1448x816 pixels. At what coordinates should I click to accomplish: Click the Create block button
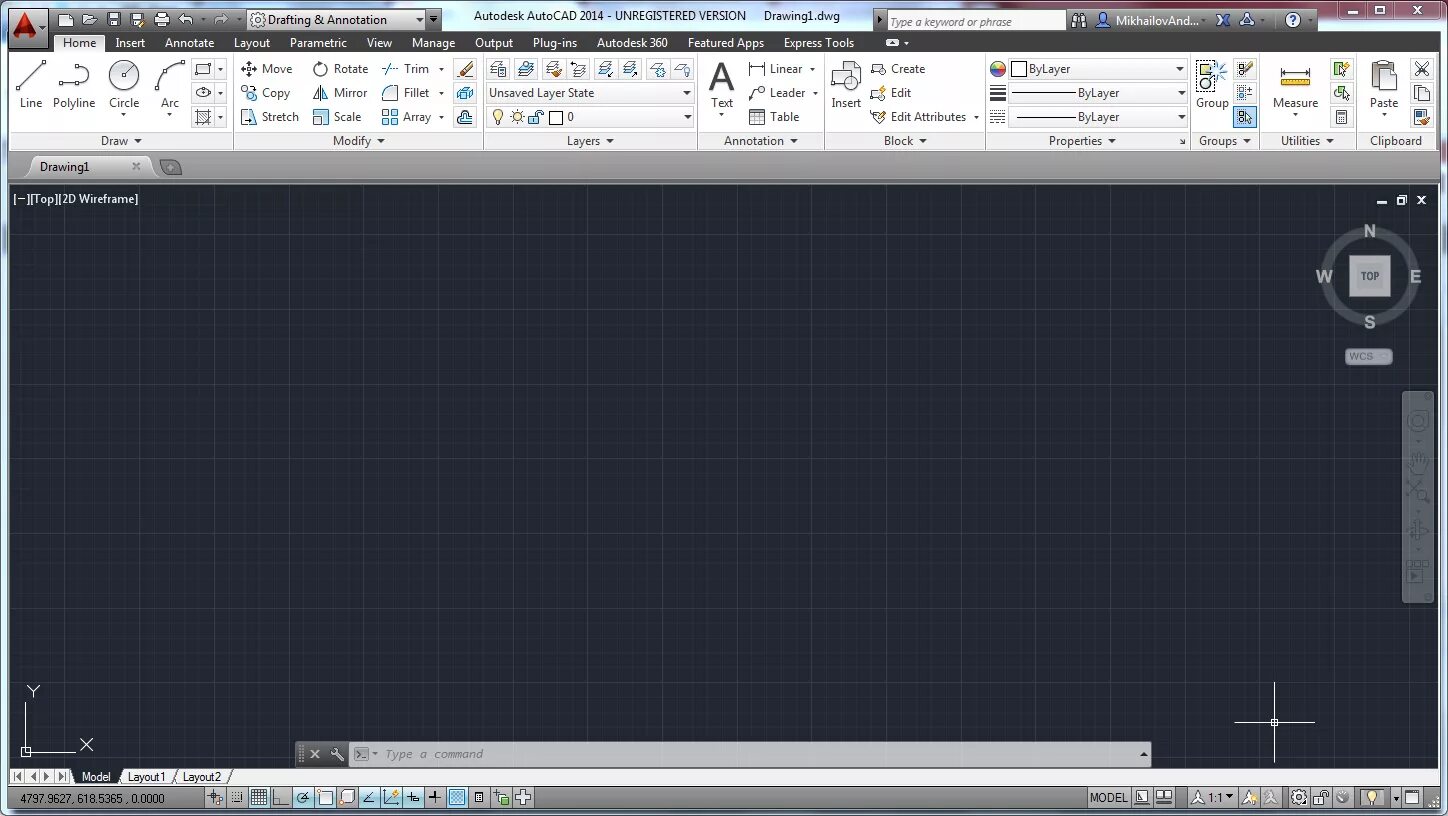click(897, 69)
